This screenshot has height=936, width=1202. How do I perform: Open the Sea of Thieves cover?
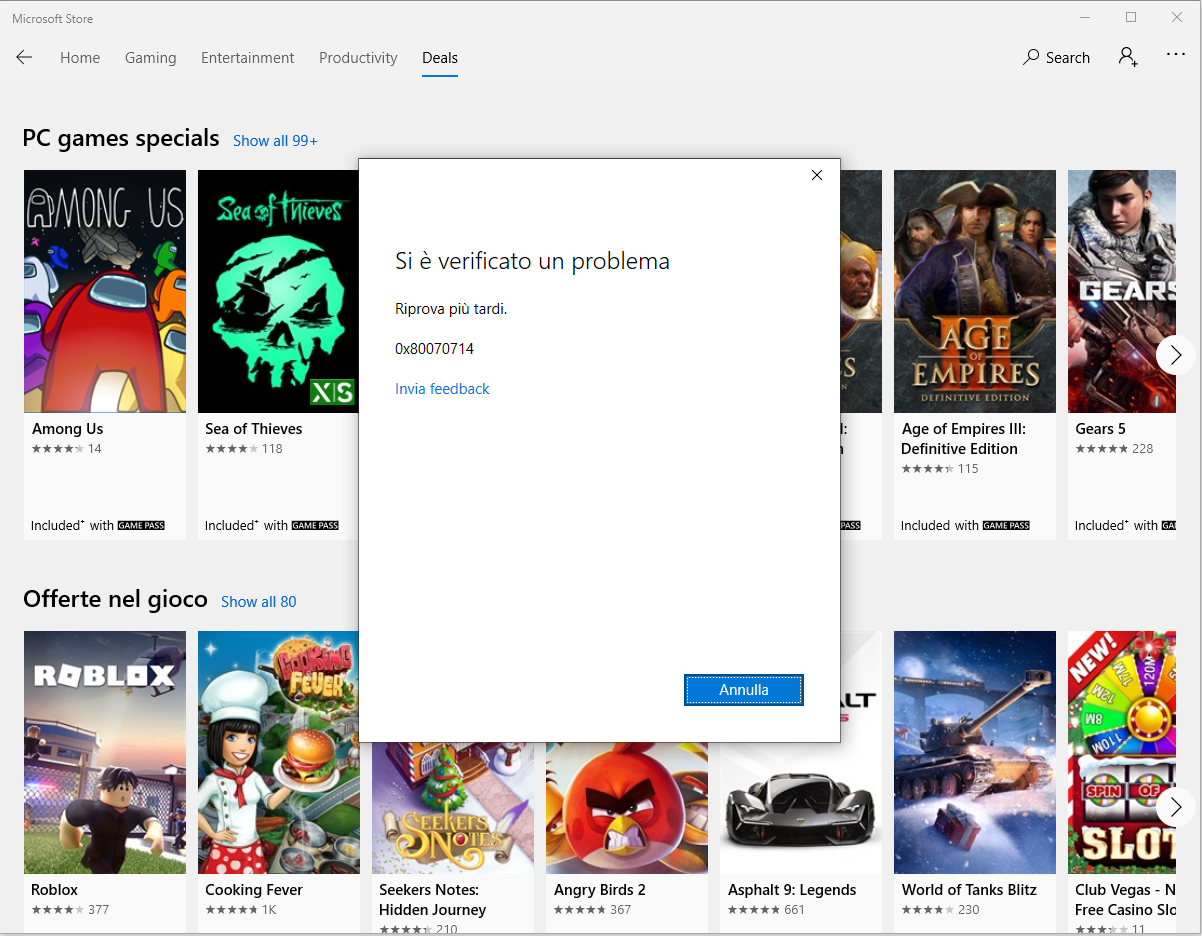(278, 291)
